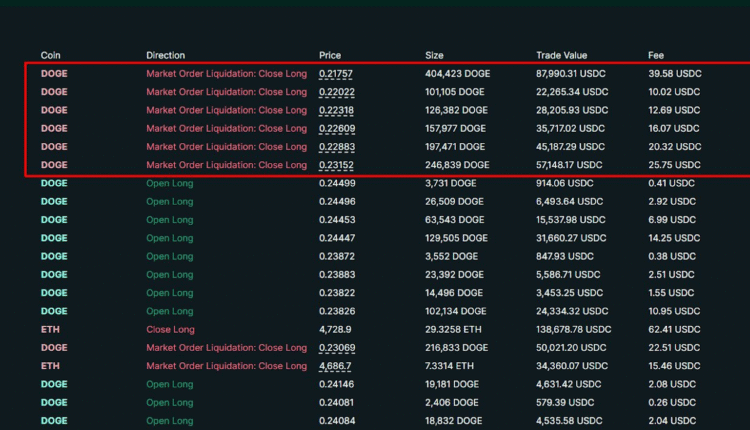
Task: Click the Price column header
Action: [x=330, y=55]
